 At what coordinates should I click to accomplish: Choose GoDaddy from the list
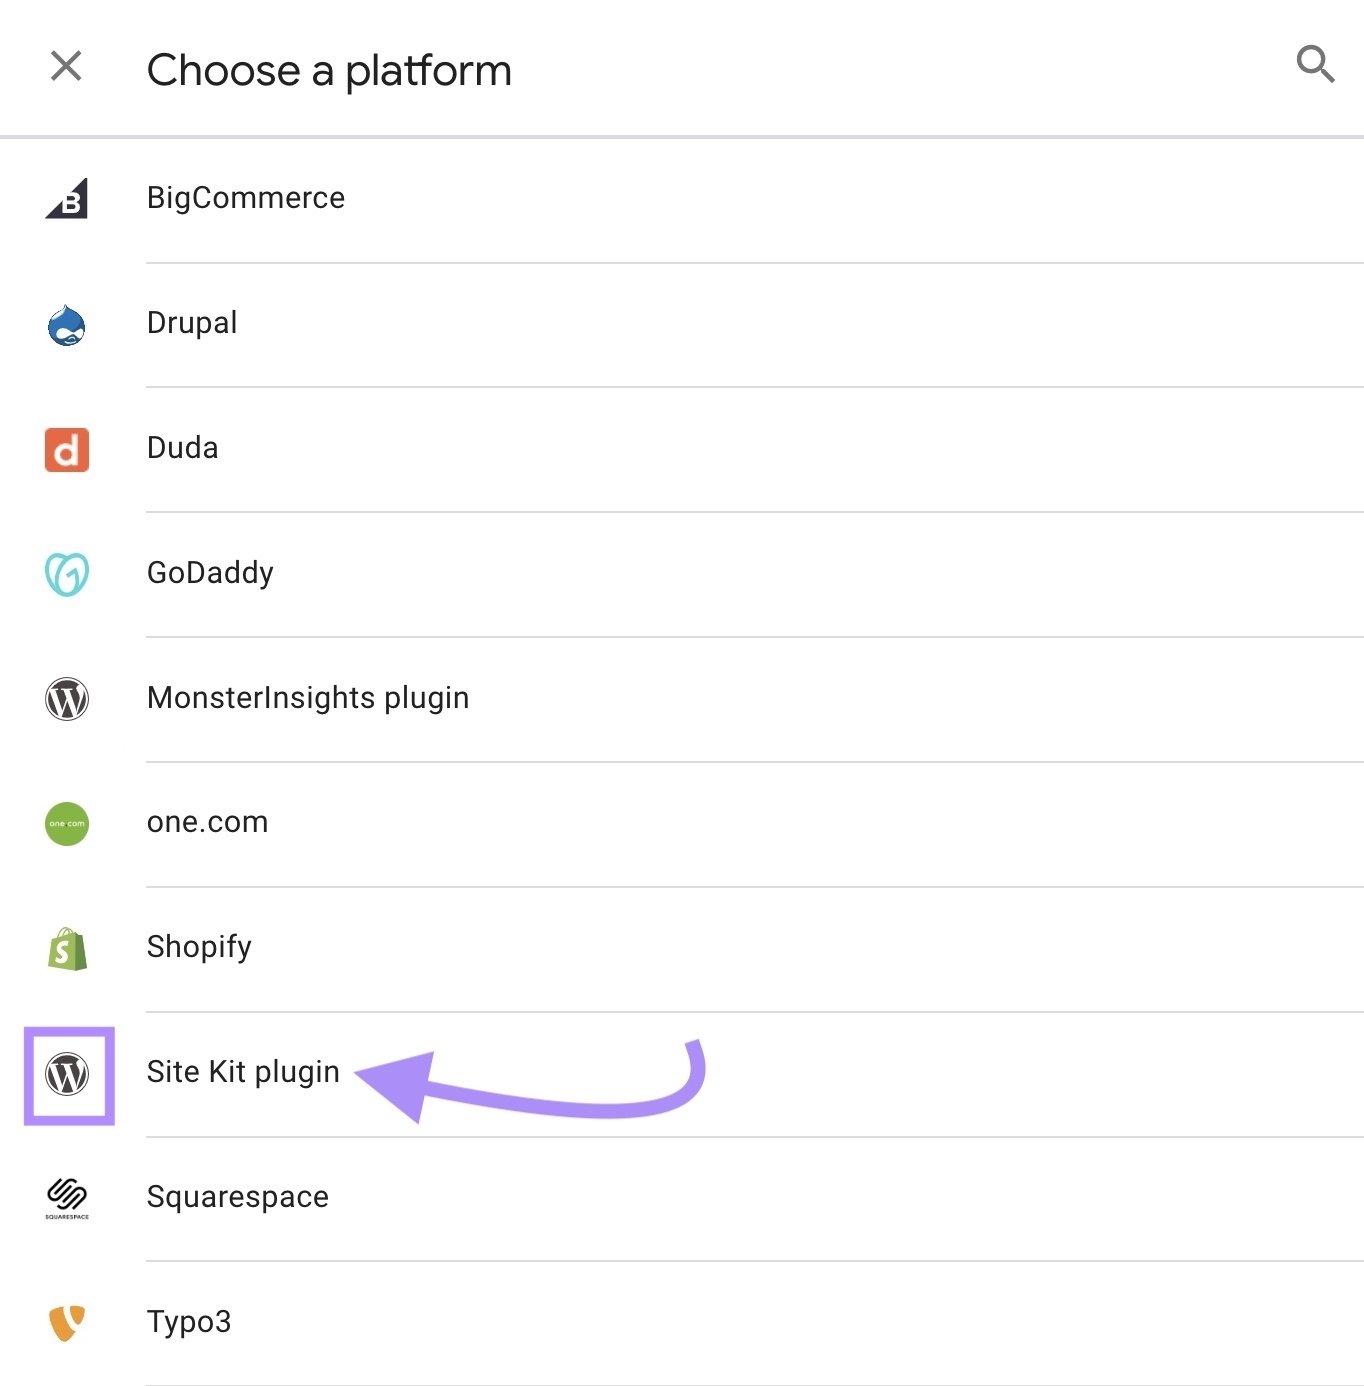210,573
